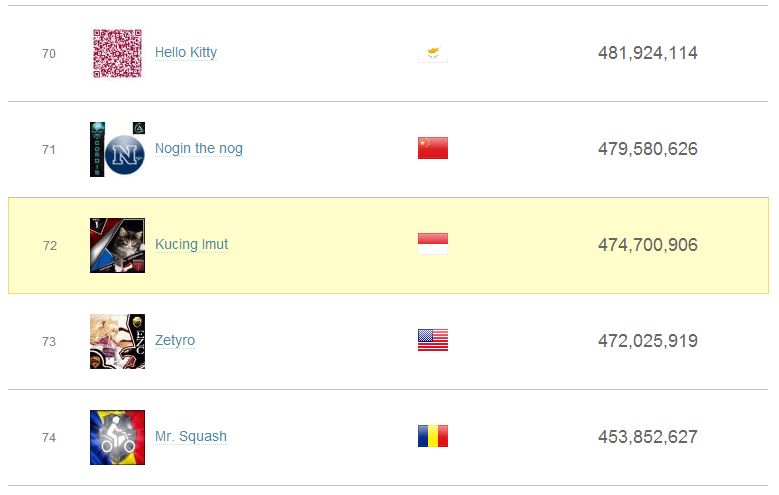Open Nogin the nog's avatar image
The height and width of the screenshot is (495, 779).
point(117,149)
